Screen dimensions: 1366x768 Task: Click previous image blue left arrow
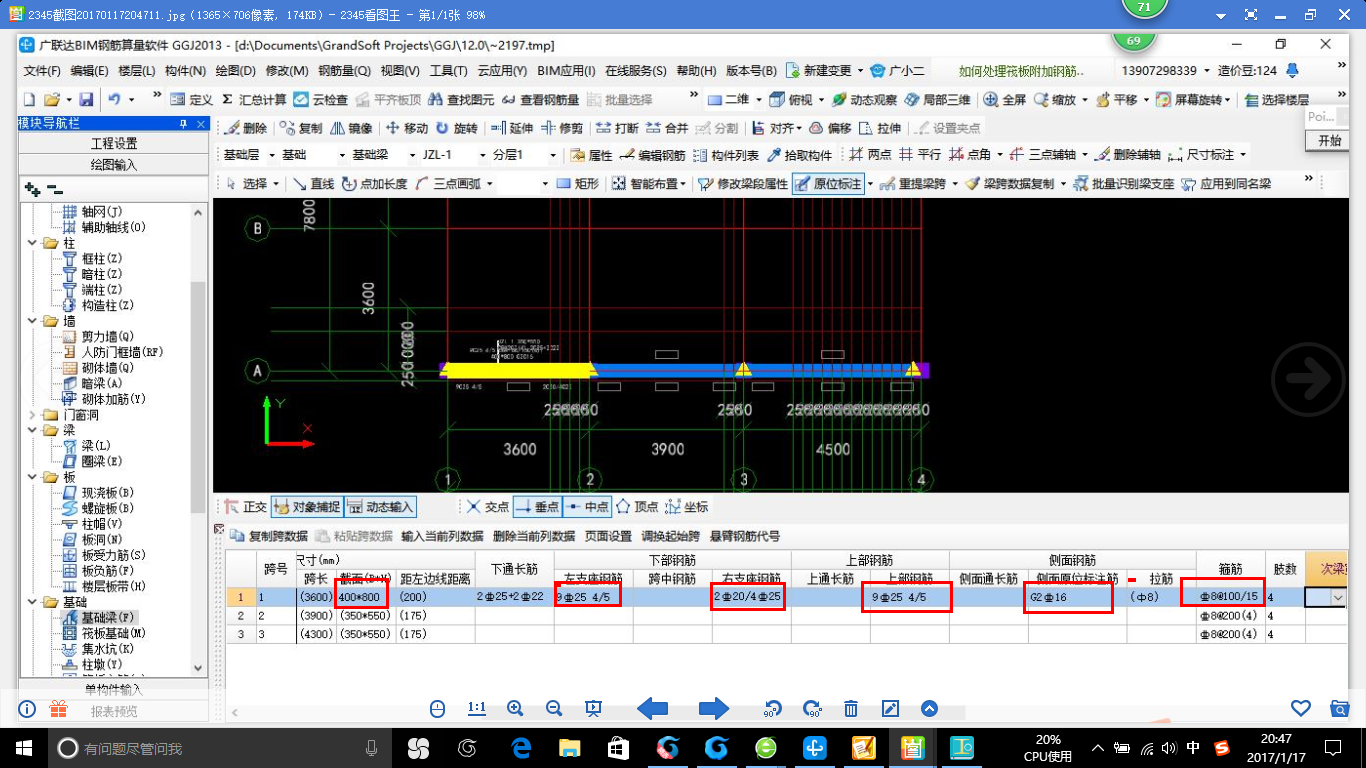coord(653,708)
